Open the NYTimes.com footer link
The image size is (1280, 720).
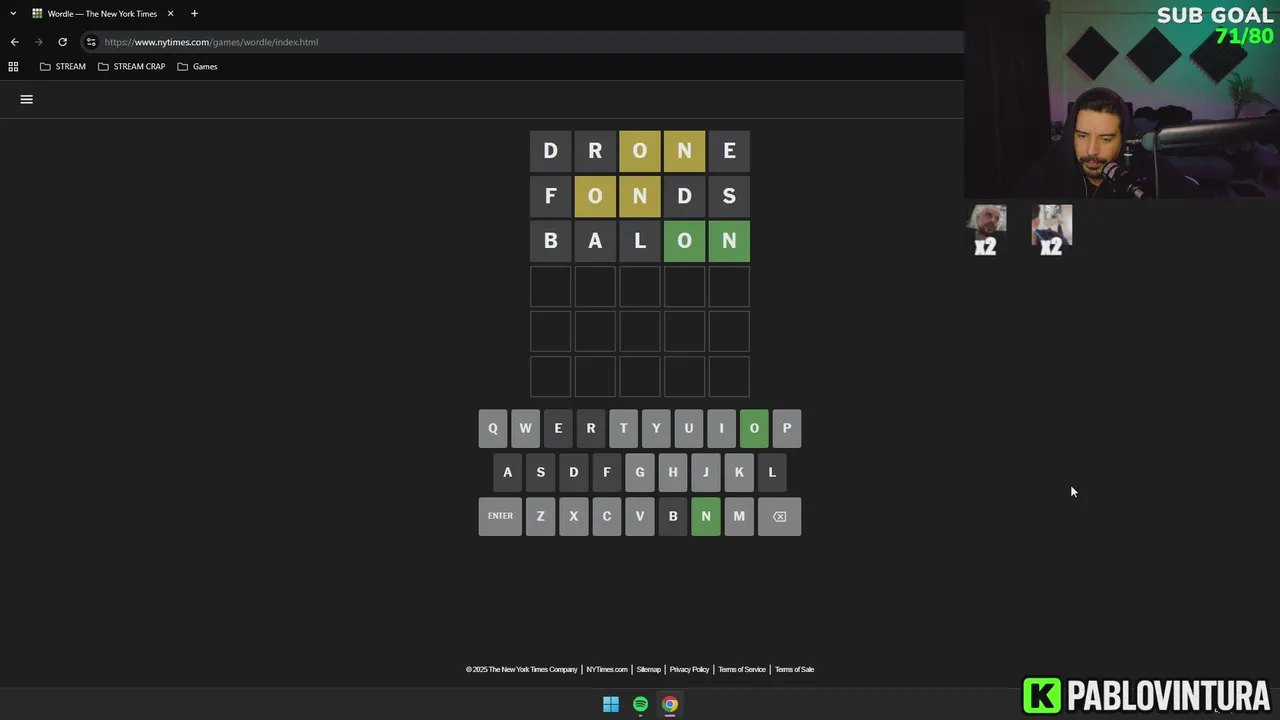[x=607, y=669]
